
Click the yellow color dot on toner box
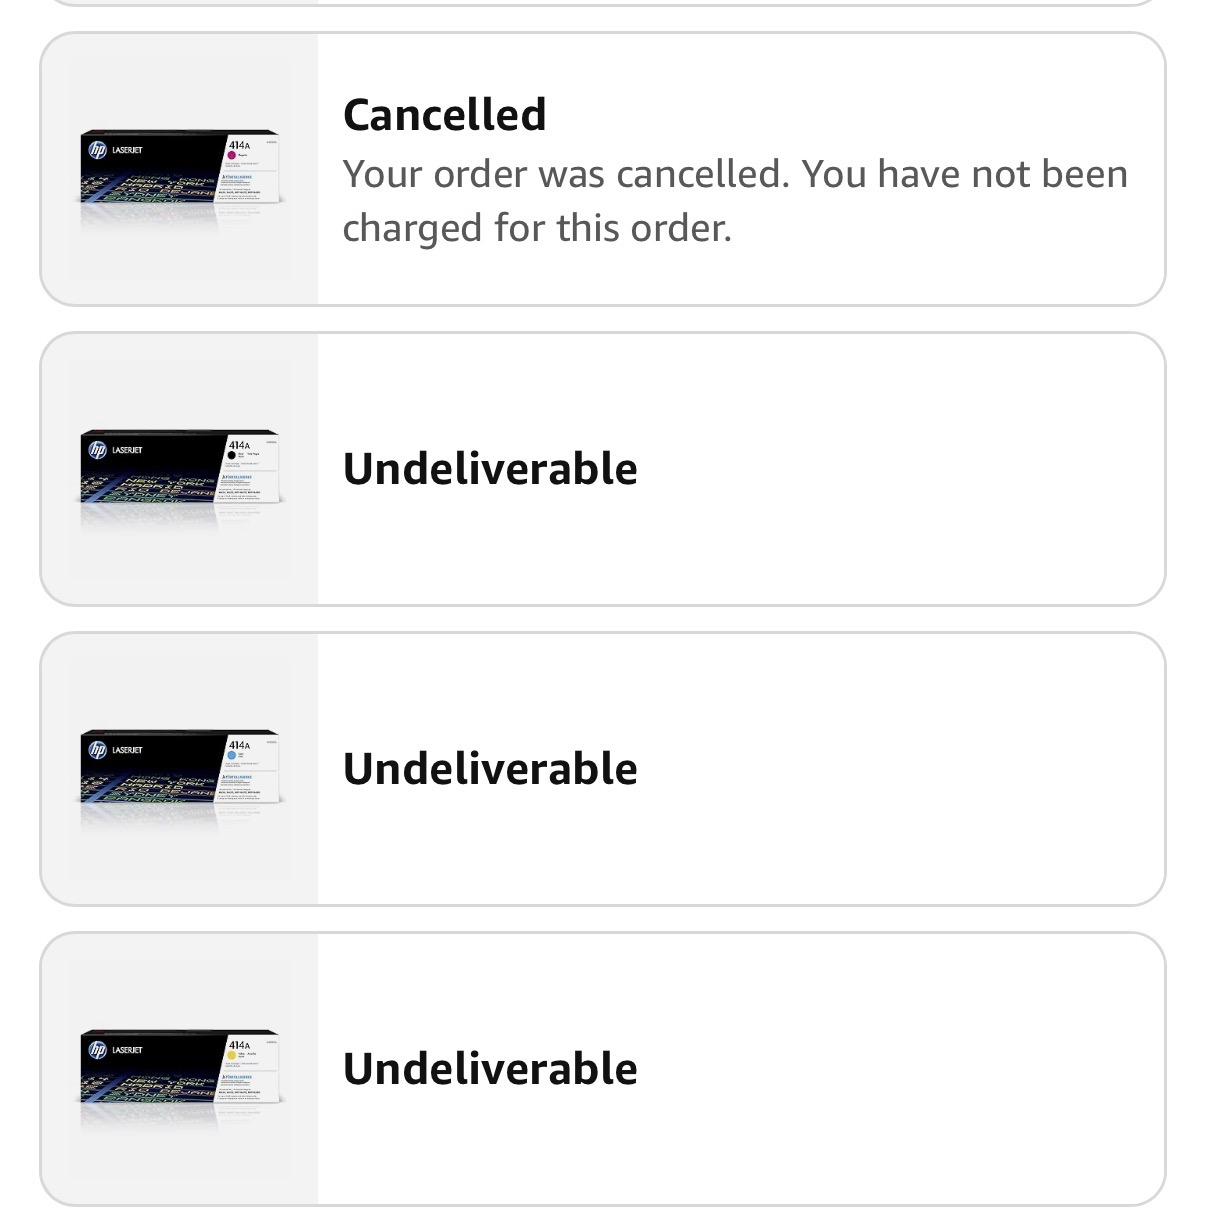(x=232, y=1056)
